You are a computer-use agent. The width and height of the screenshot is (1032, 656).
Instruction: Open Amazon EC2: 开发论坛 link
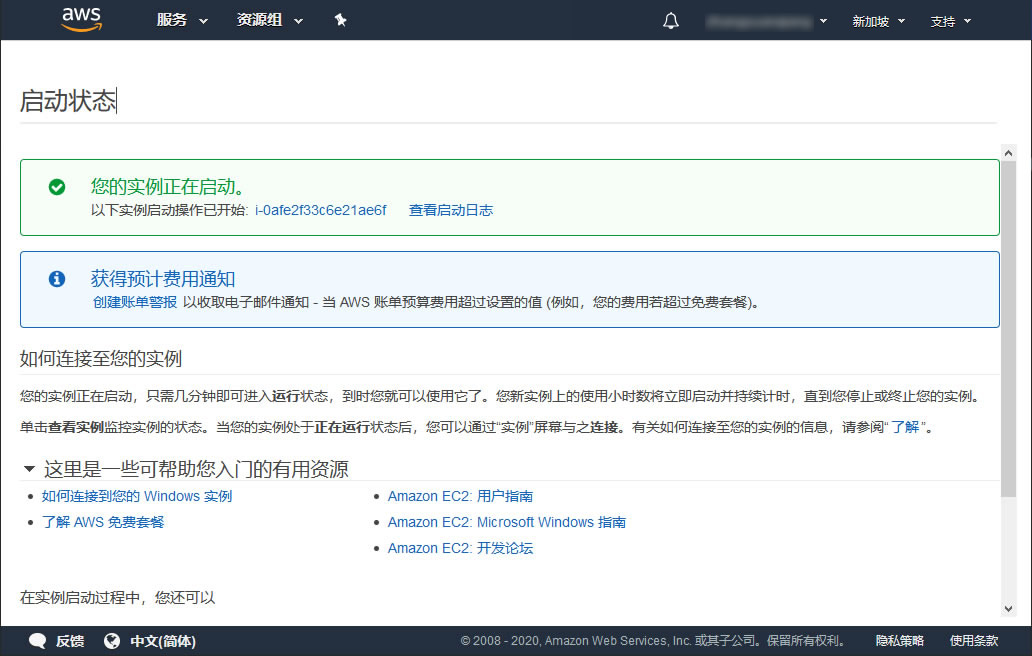coord(460,548)
